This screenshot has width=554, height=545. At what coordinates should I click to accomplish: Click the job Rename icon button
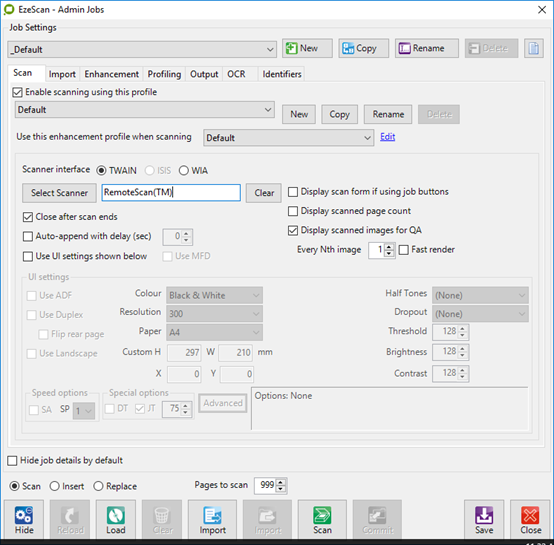tap(427, 48)
